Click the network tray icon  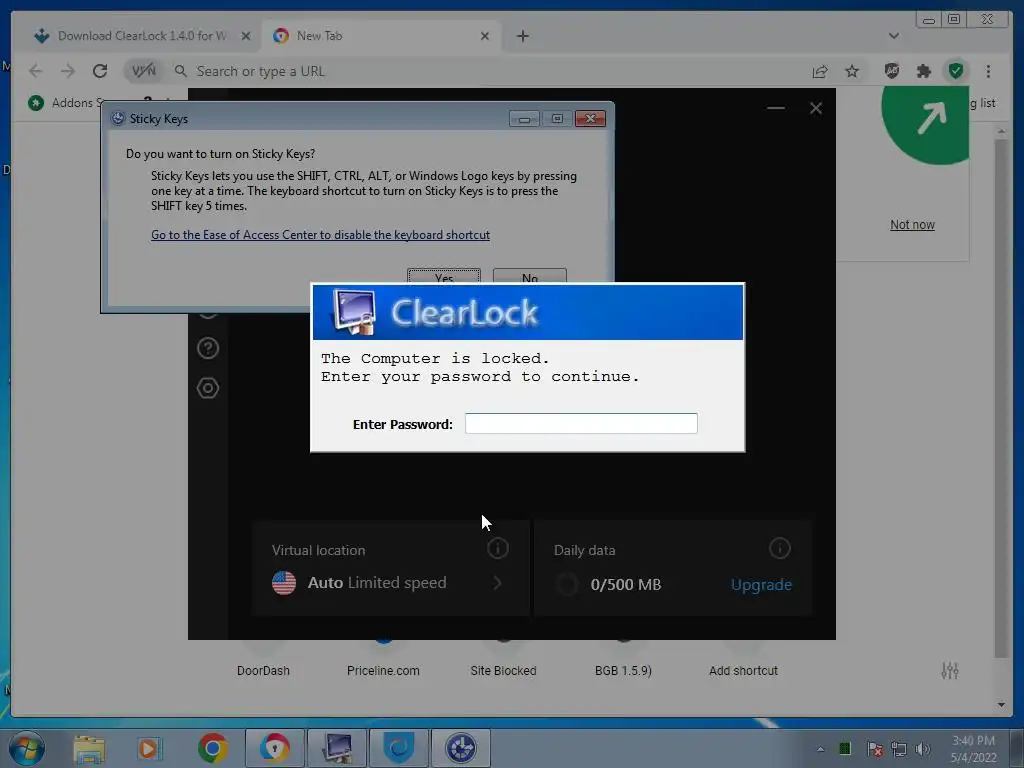click(899, 749)
